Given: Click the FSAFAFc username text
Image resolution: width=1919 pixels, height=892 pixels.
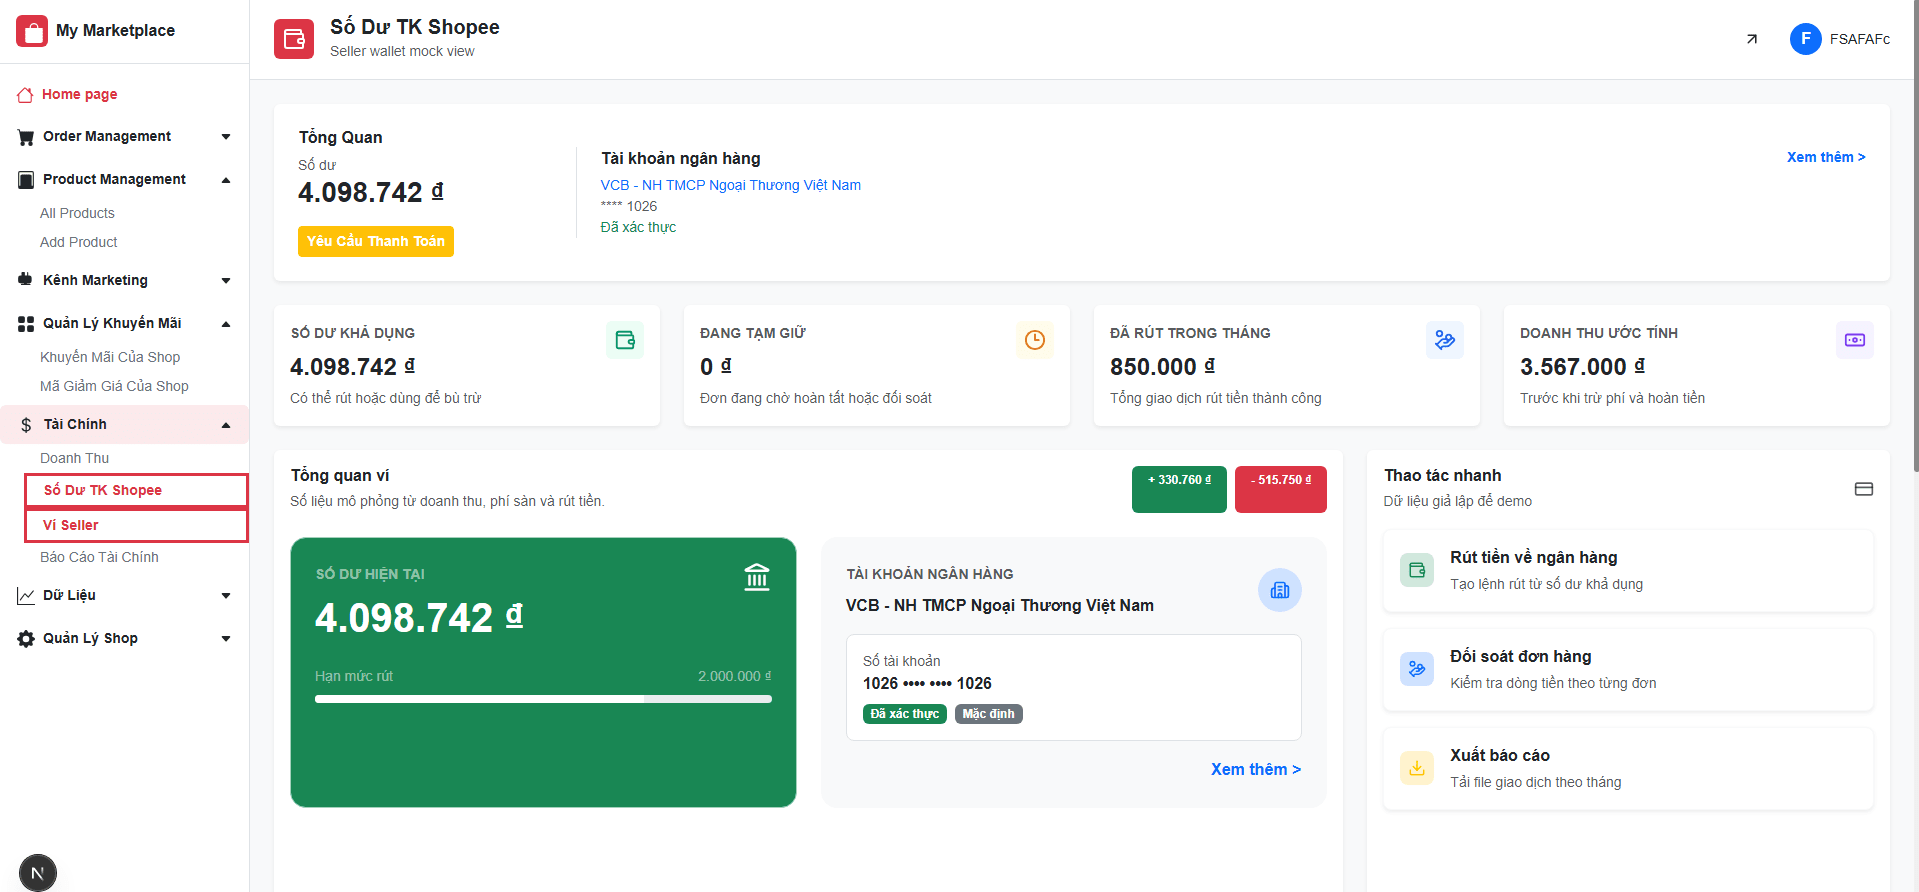Looking at the screenshot, I should click(x=1860, y=39).
